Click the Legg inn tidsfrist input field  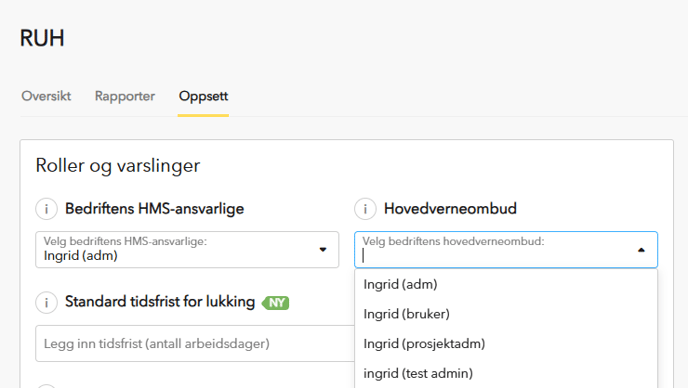[195, 344]
